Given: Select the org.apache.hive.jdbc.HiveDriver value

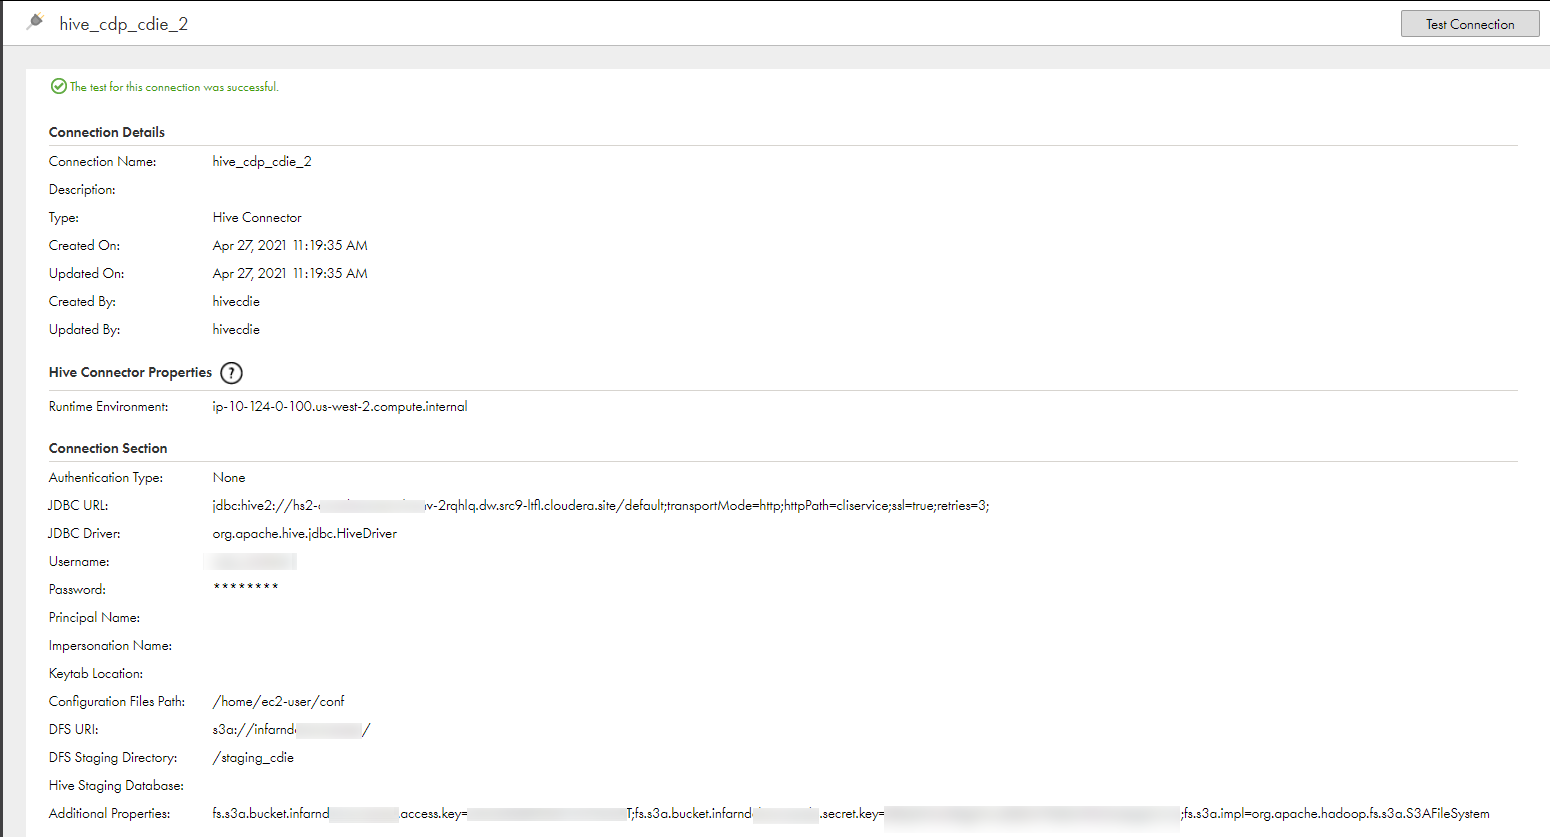Looking at the screenshot, I should (305, 533).
